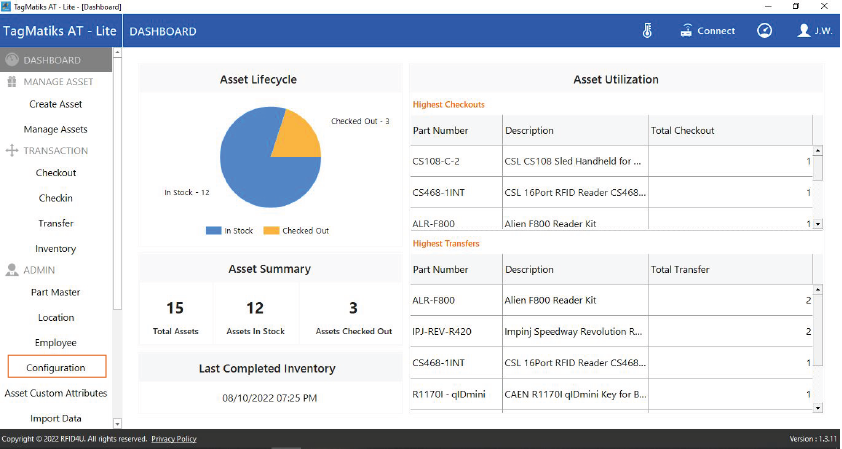Open the gauge dashboard icon
The image size is (842, 449).
tap(764, 31)
